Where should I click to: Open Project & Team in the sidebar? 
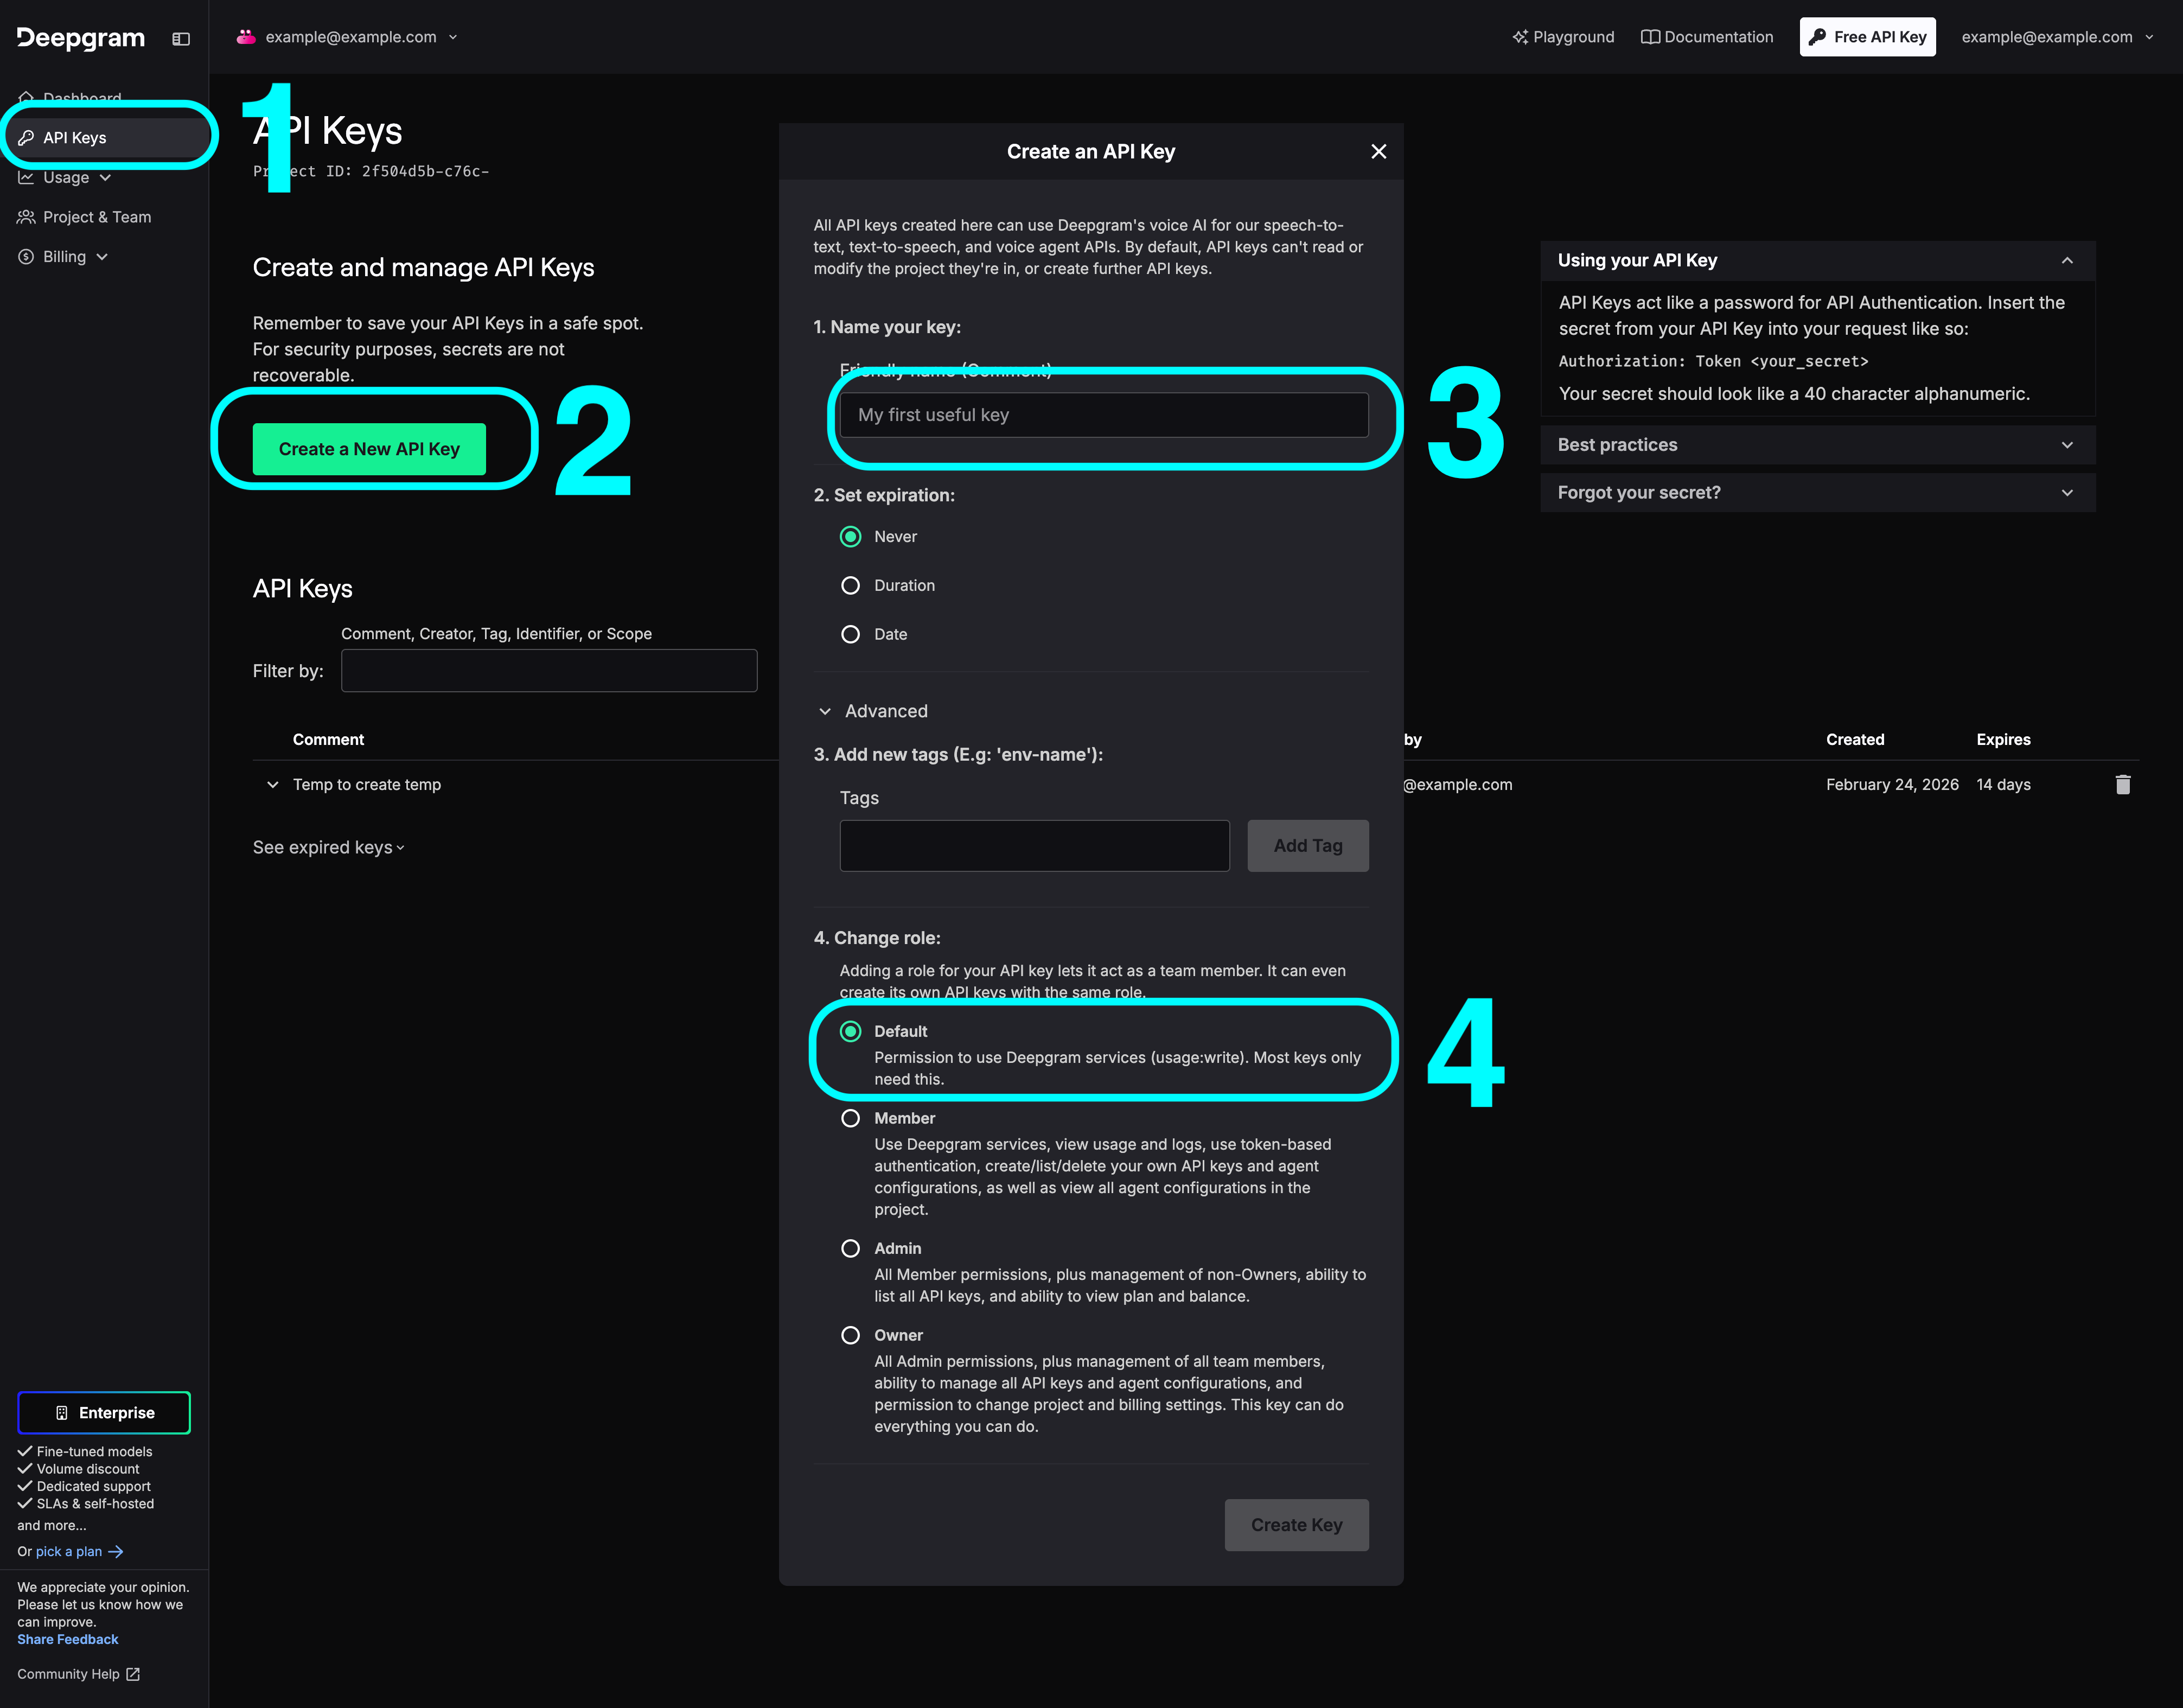(x=96, y=217)
